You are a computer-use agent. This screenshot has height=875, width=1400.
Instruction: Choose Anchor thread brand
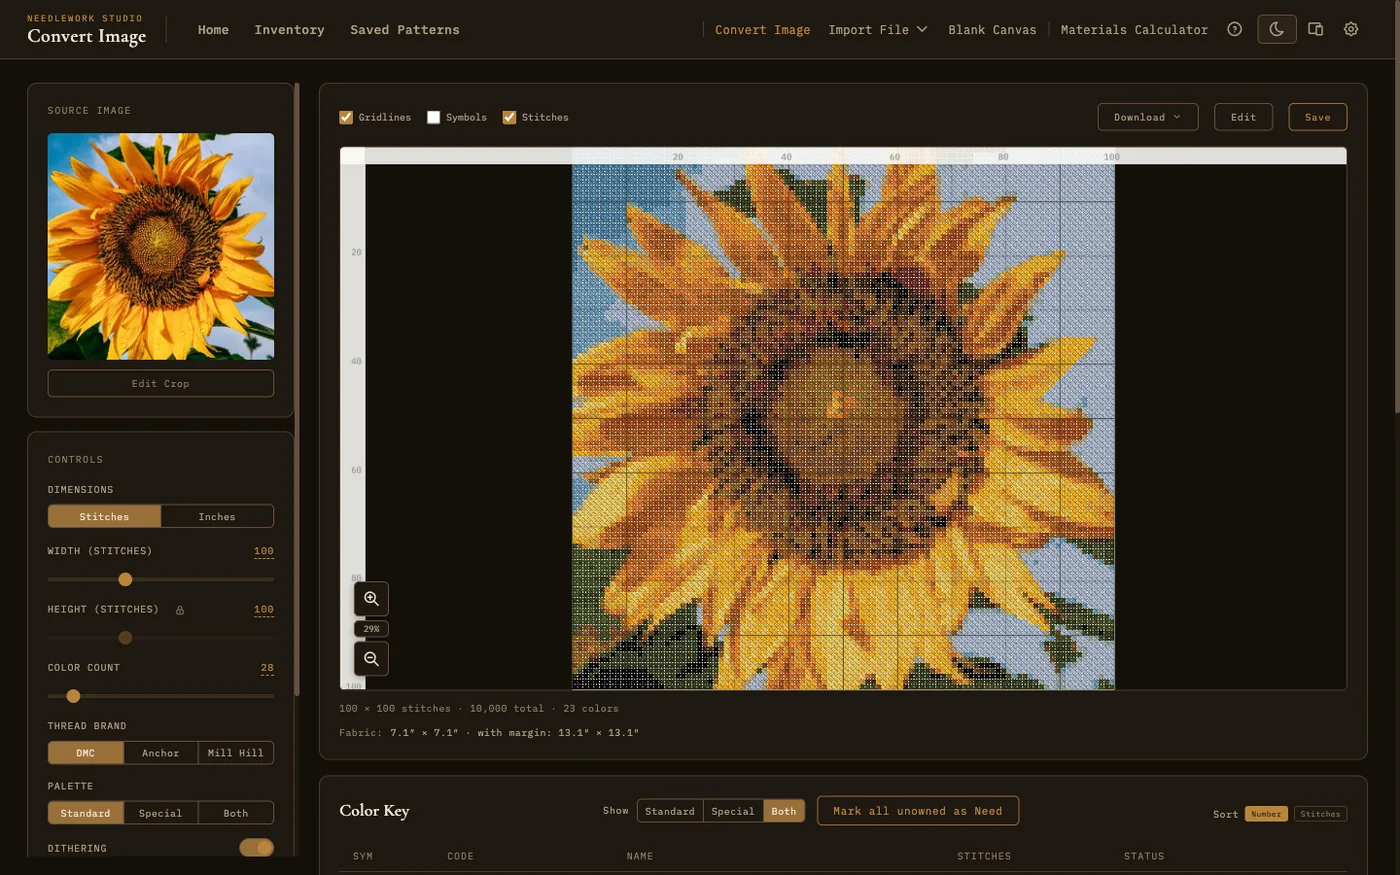click(160, 752)
